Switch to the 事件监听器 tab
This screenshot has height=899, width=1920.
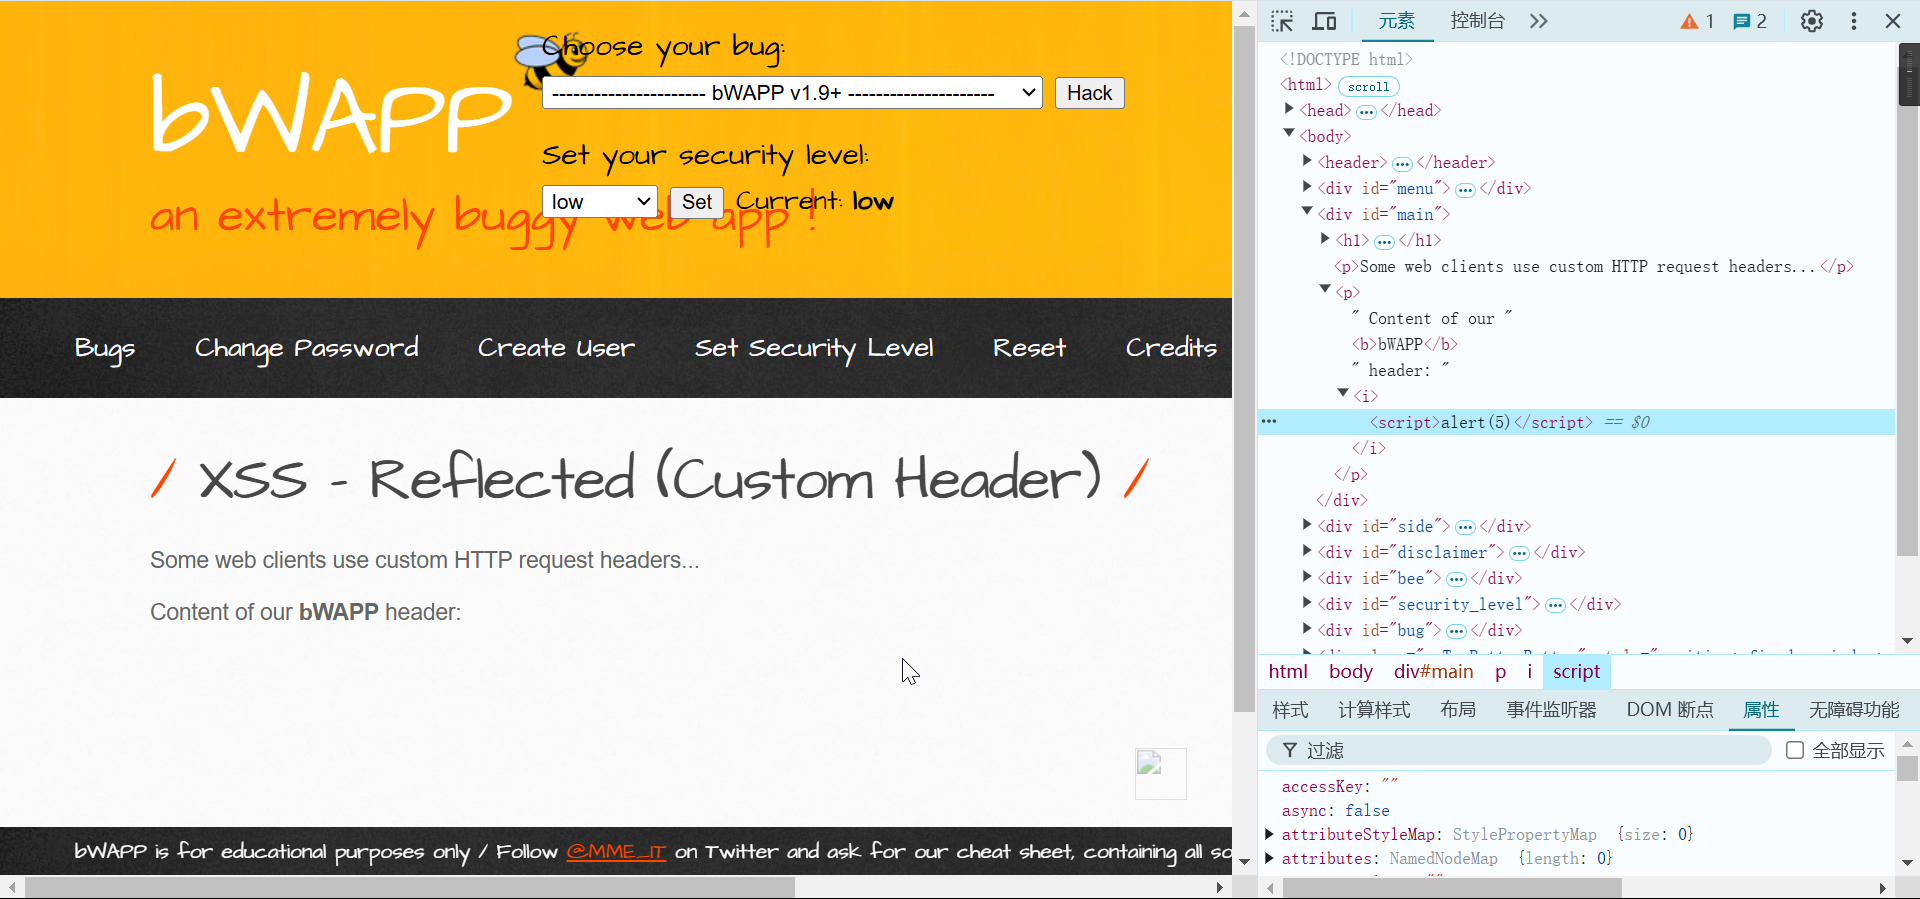1551,710
